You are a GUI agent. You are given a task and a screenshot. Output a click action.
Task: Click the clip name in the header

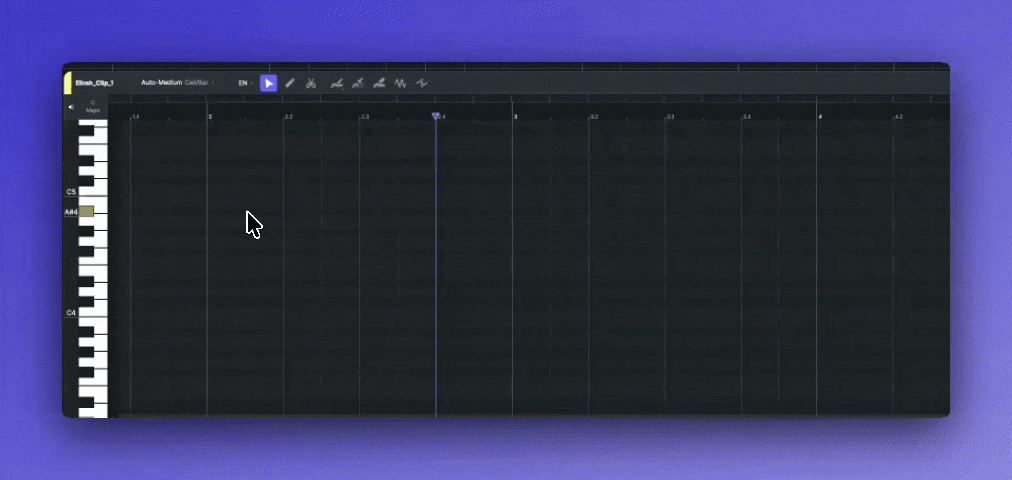click(x=94, y=83)
